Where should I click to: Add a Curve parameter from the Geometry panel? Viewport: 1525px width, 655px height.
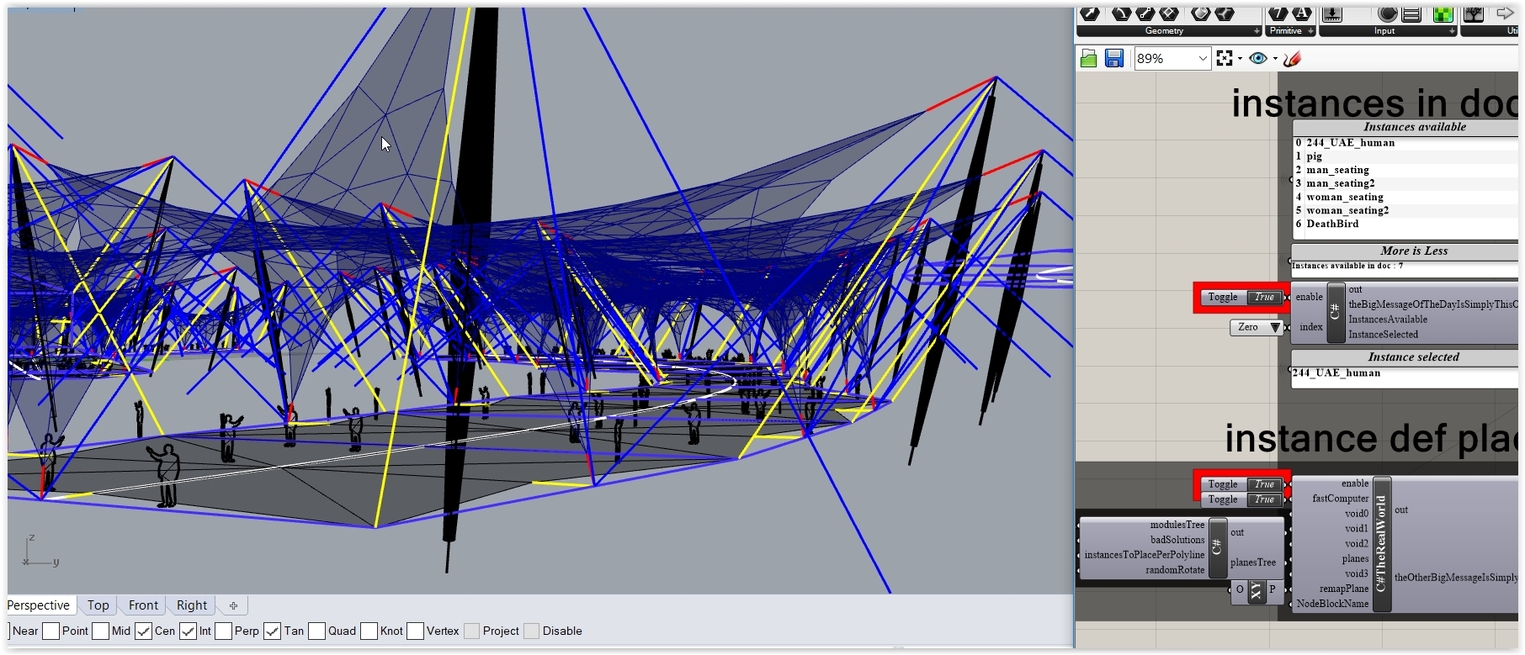pyautogui.click(x=1122, y=13)
